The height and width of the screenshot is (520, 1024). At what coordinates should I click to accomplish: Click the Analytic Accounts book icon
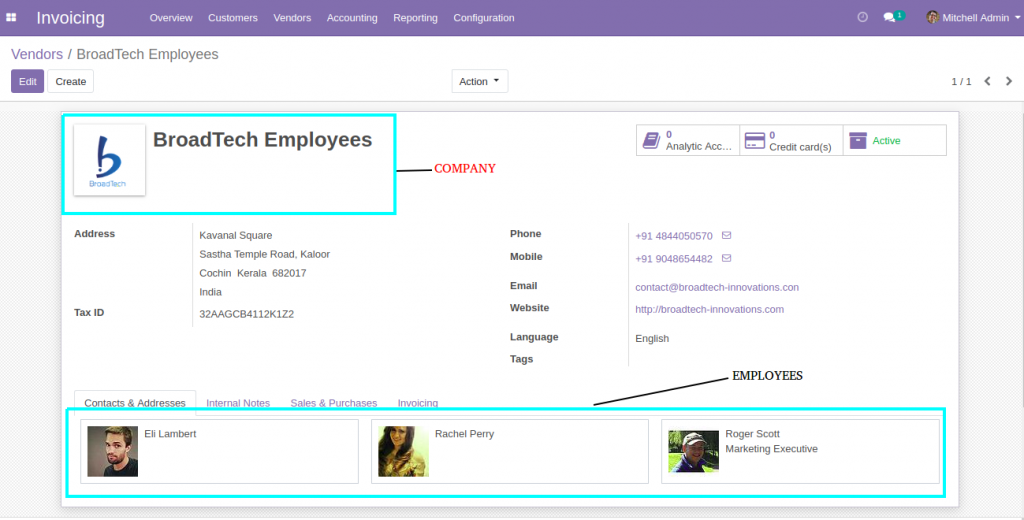click(651, 140)
